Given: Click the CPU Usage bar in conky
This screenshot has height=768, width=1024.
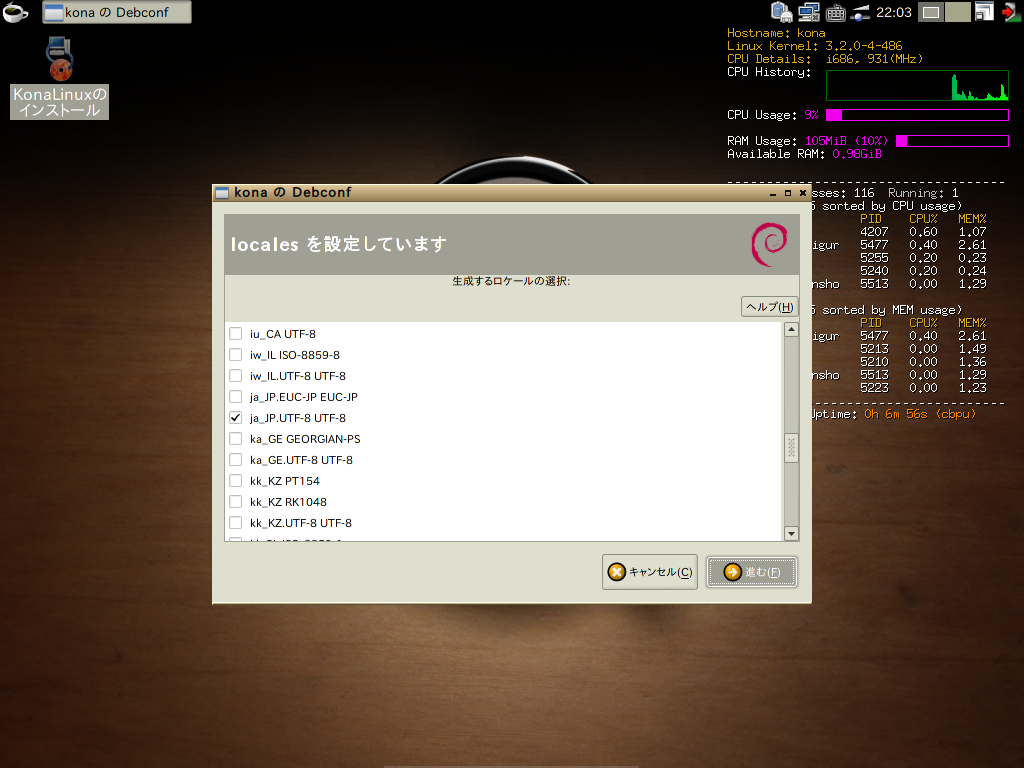Looking at the screenshot, I should pos(917,115).
